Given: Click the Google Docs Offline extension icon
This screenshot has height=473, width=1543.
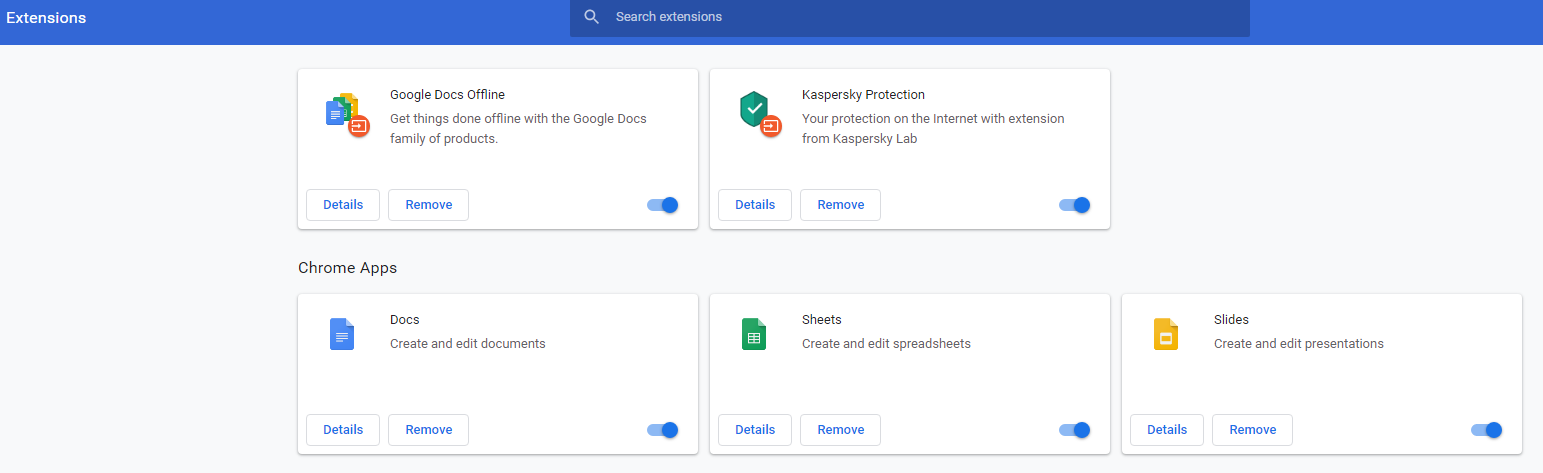Looking at the screenshot, I should [346, 113].
